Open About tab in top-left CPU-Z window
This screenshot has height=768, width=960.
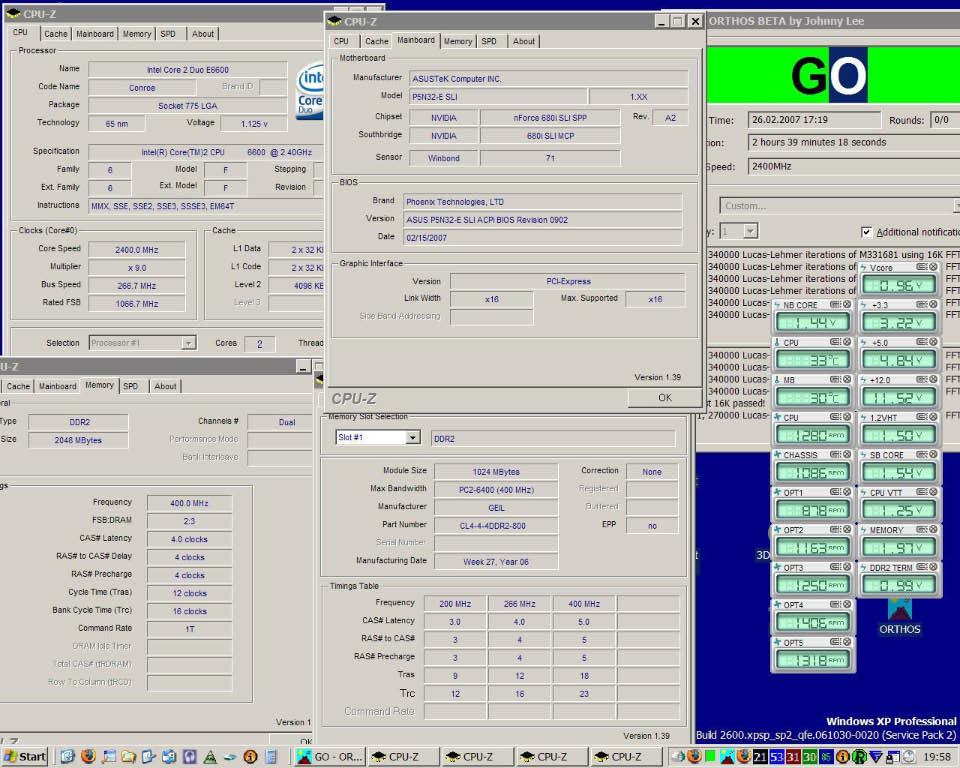203,34
